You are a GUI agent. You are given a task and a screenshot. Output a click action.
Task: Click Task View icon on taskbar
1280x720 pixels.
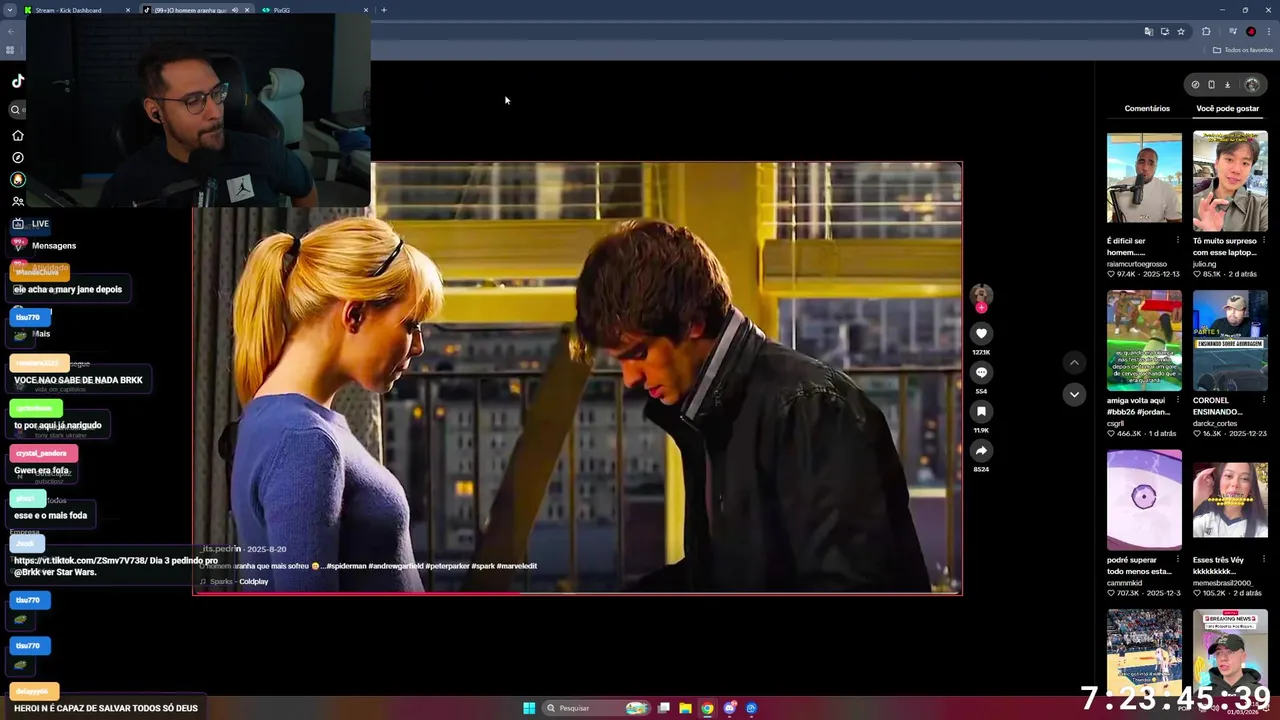point(663,708)
